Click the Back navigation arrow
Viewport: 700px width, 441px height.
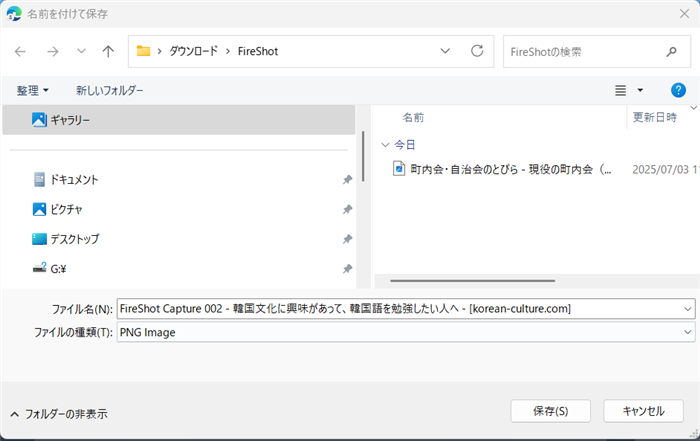[21, 50]
